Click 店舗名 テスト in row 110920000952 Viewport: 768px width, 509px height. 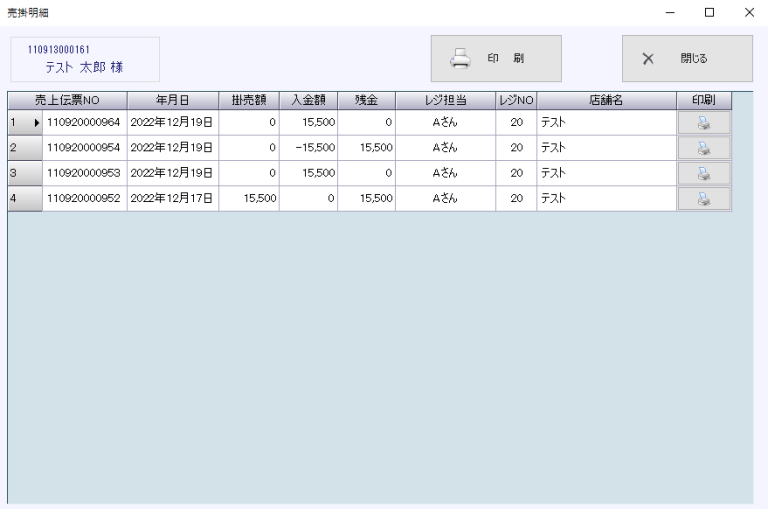coord(607,199)
